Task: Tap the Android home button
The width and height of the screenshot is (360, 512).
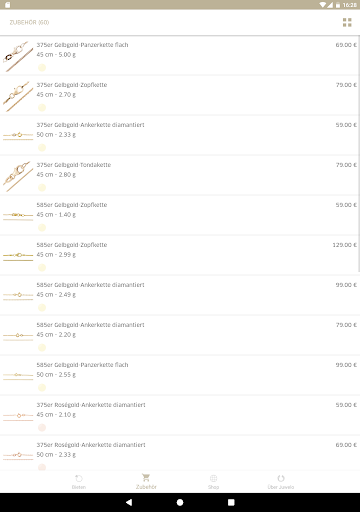Action: tap(180, 502)
